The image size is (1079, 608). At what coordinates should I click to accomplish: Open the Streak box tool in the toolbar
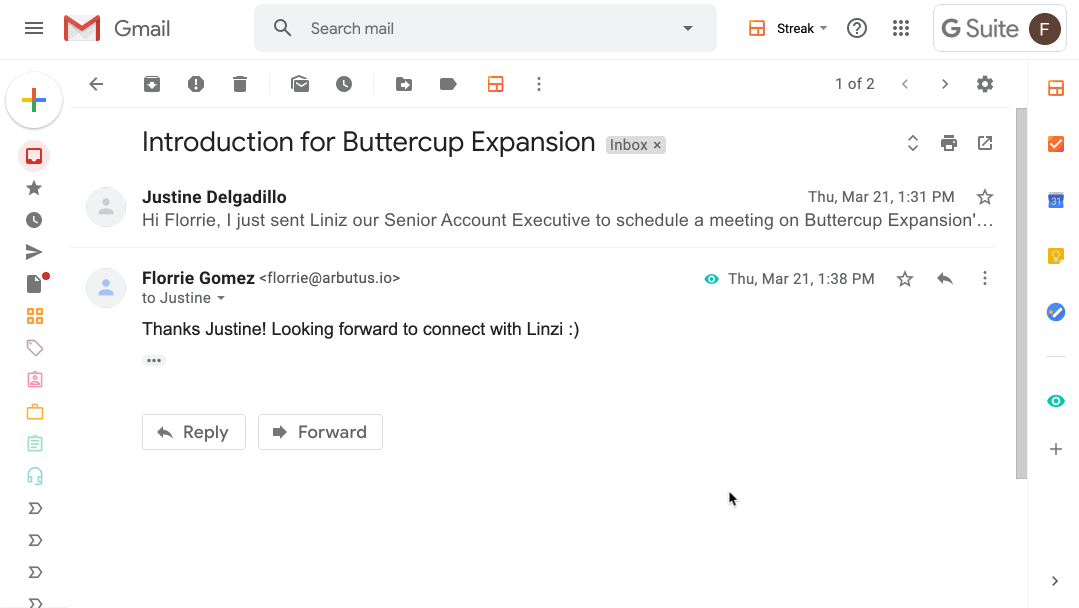[x=496, y=84]
